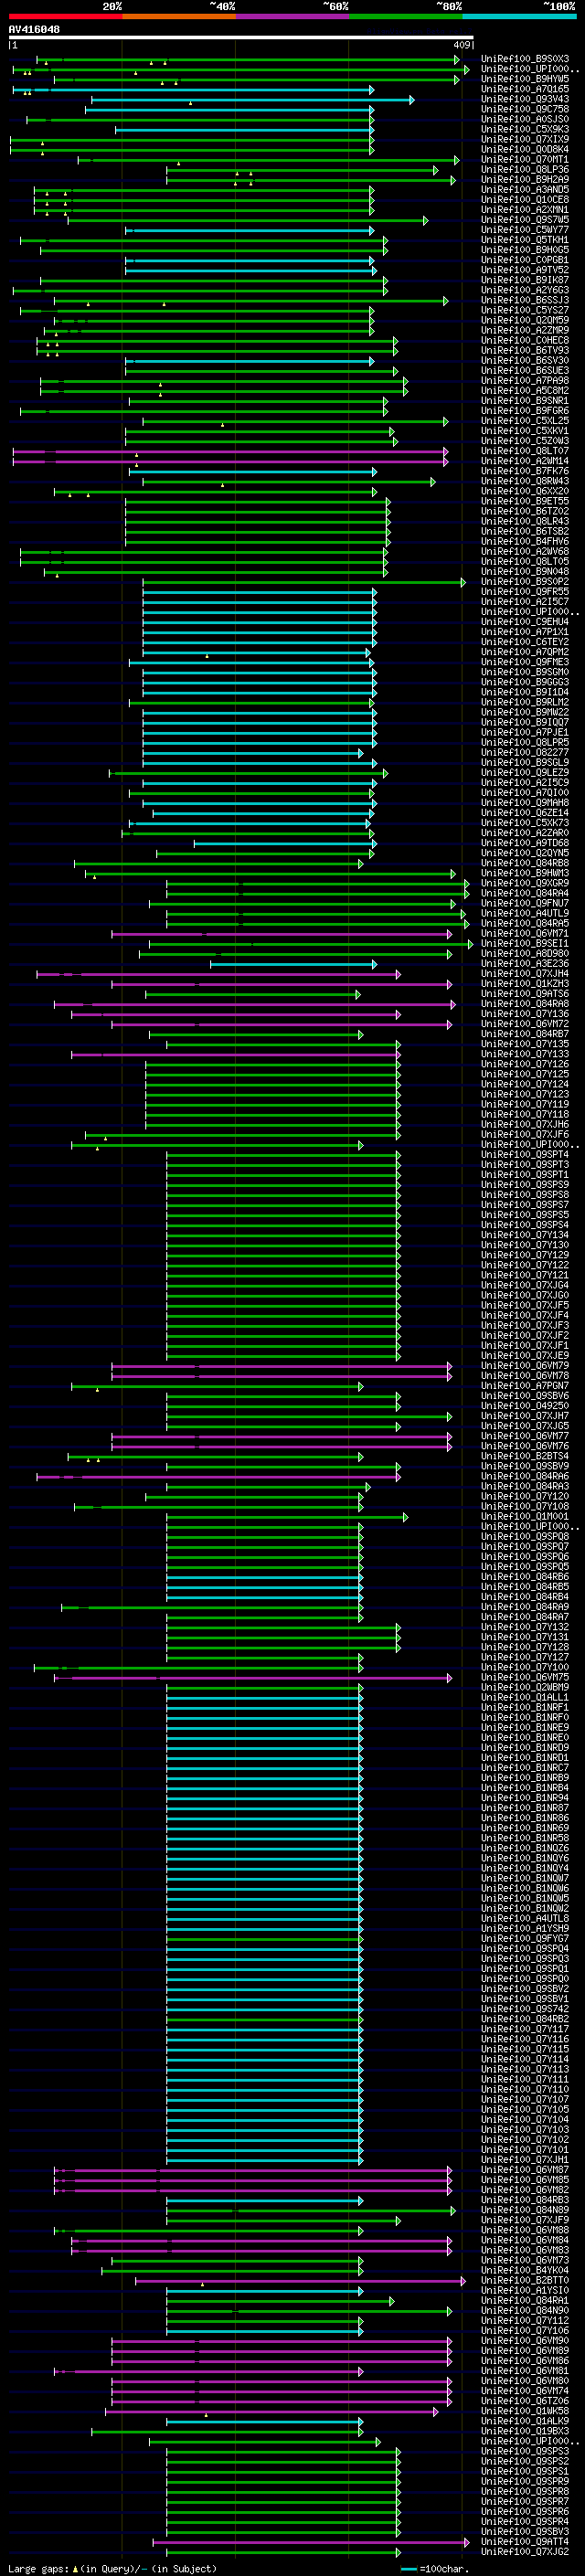The width and height of the screenshot is (585, 2576).
Task: Select label UniRef100_Q7XJH4
Action: pos(525,974)
